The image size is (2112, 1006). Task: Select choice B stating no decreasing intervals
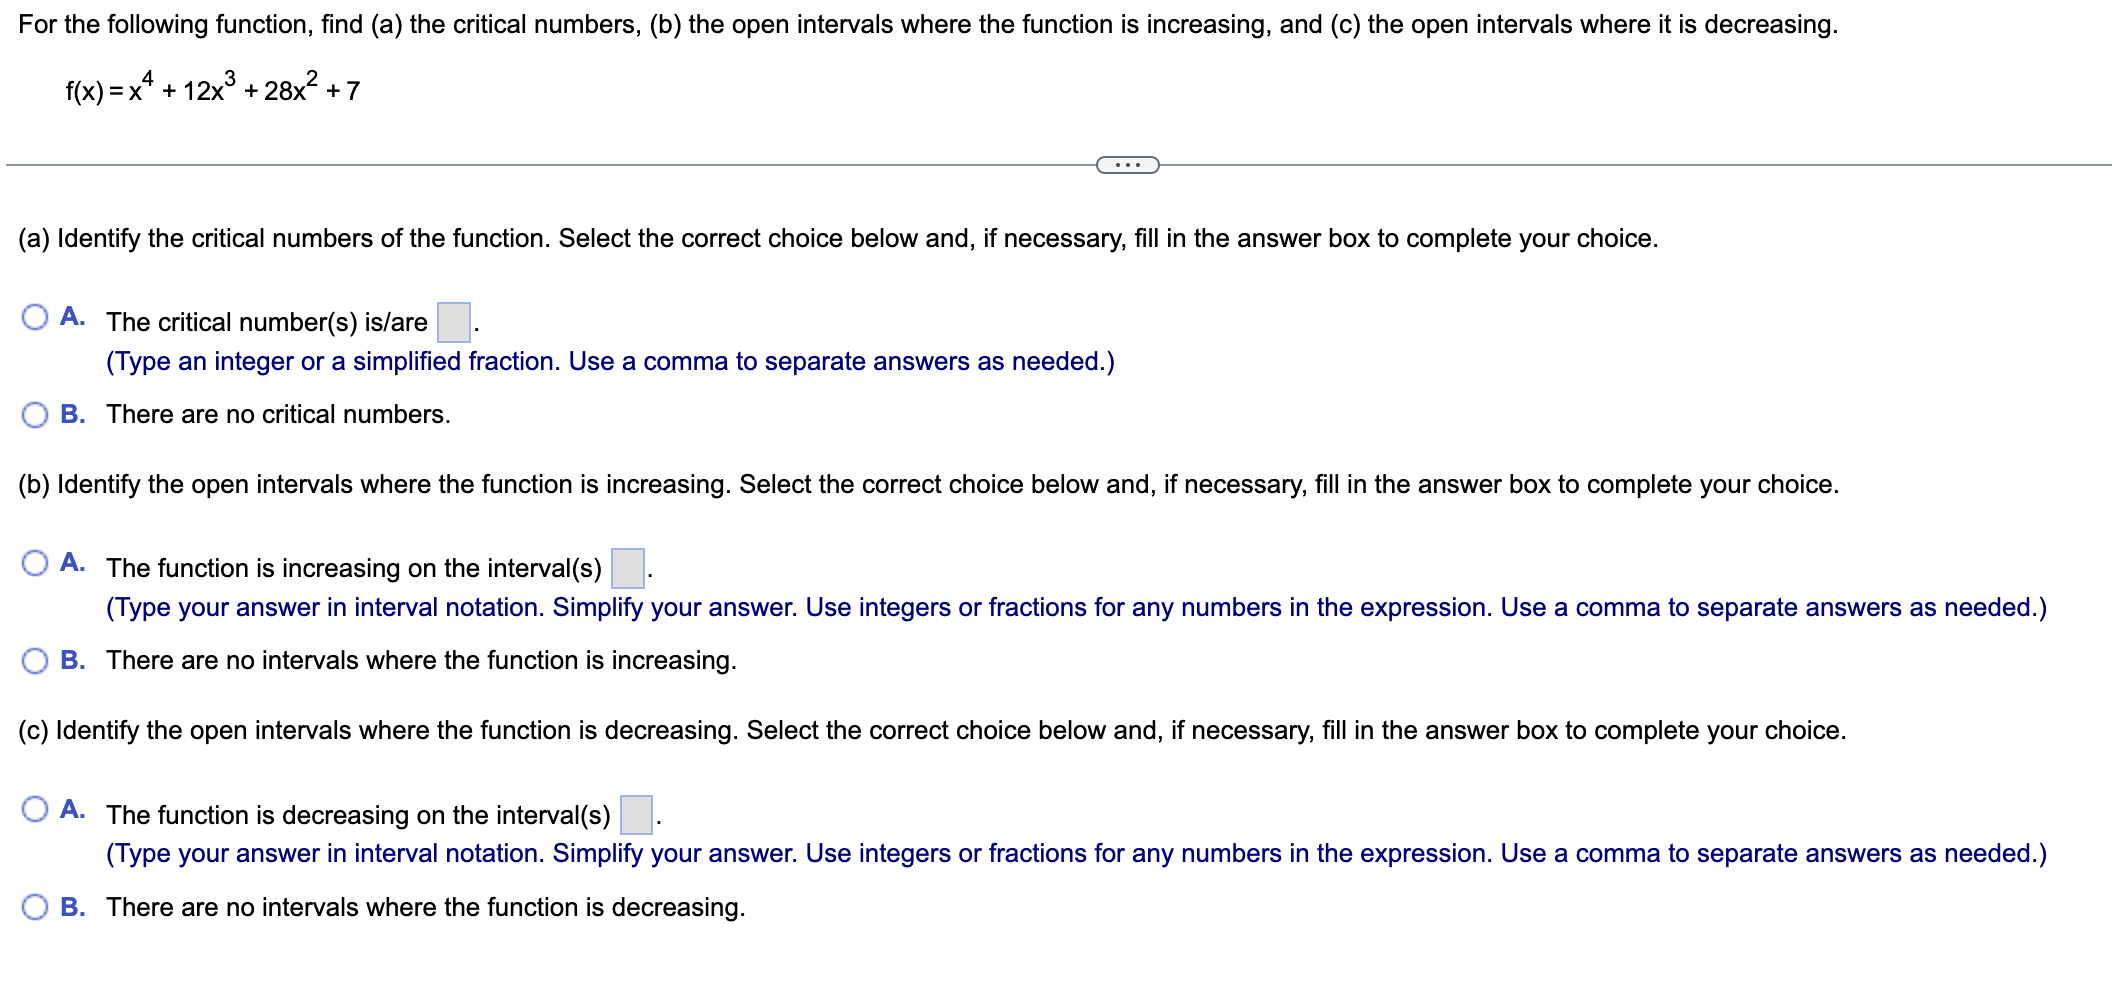point(36,906)
